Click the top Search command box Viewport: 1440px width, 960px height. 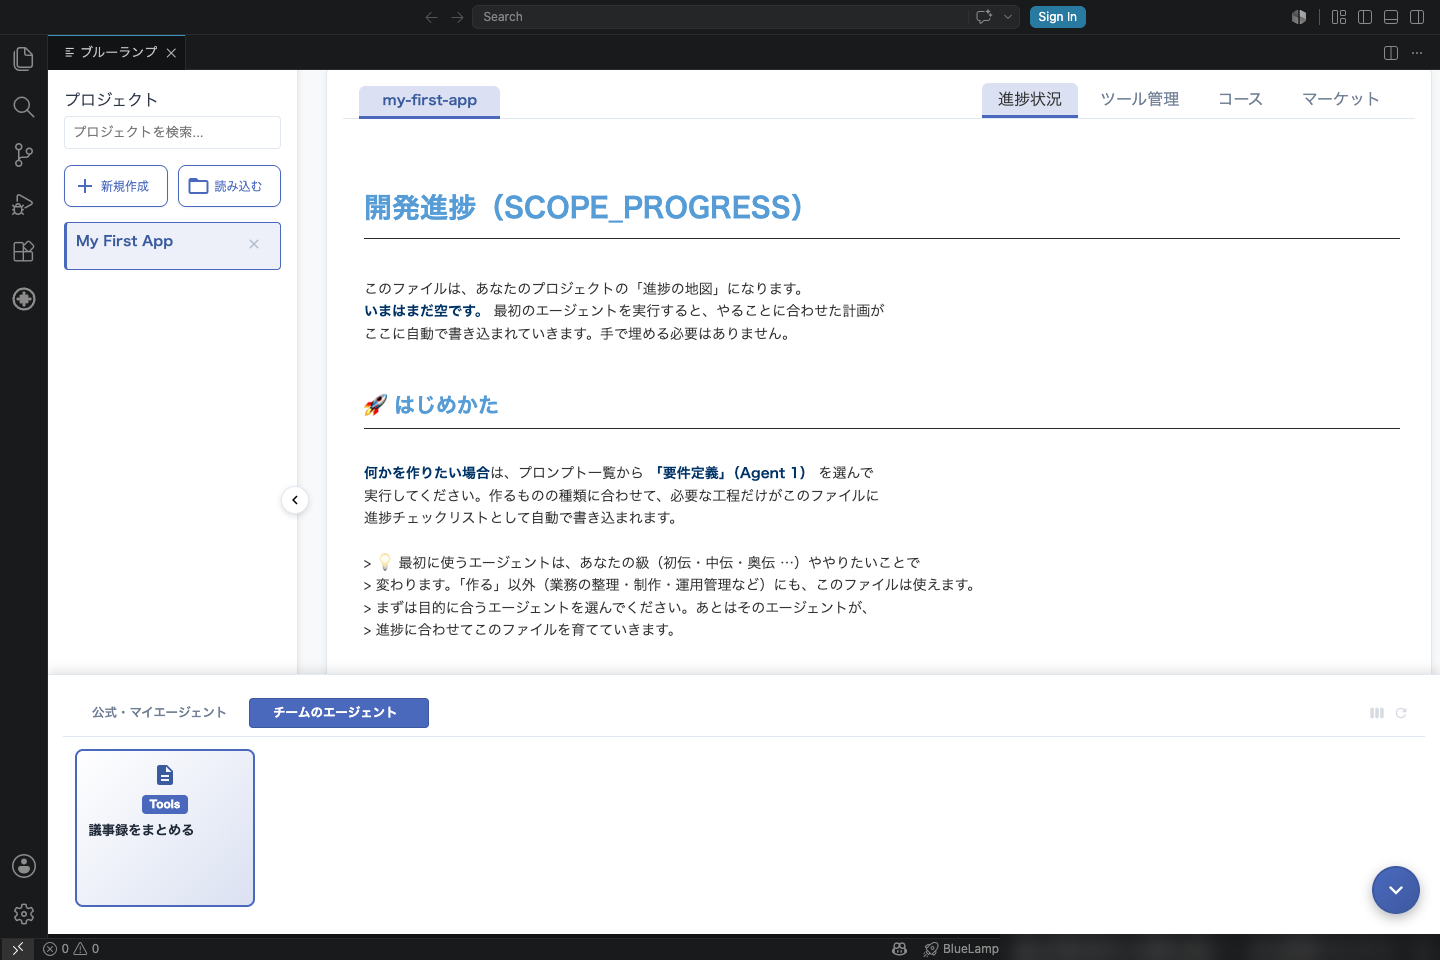click(x=722, y=17)
